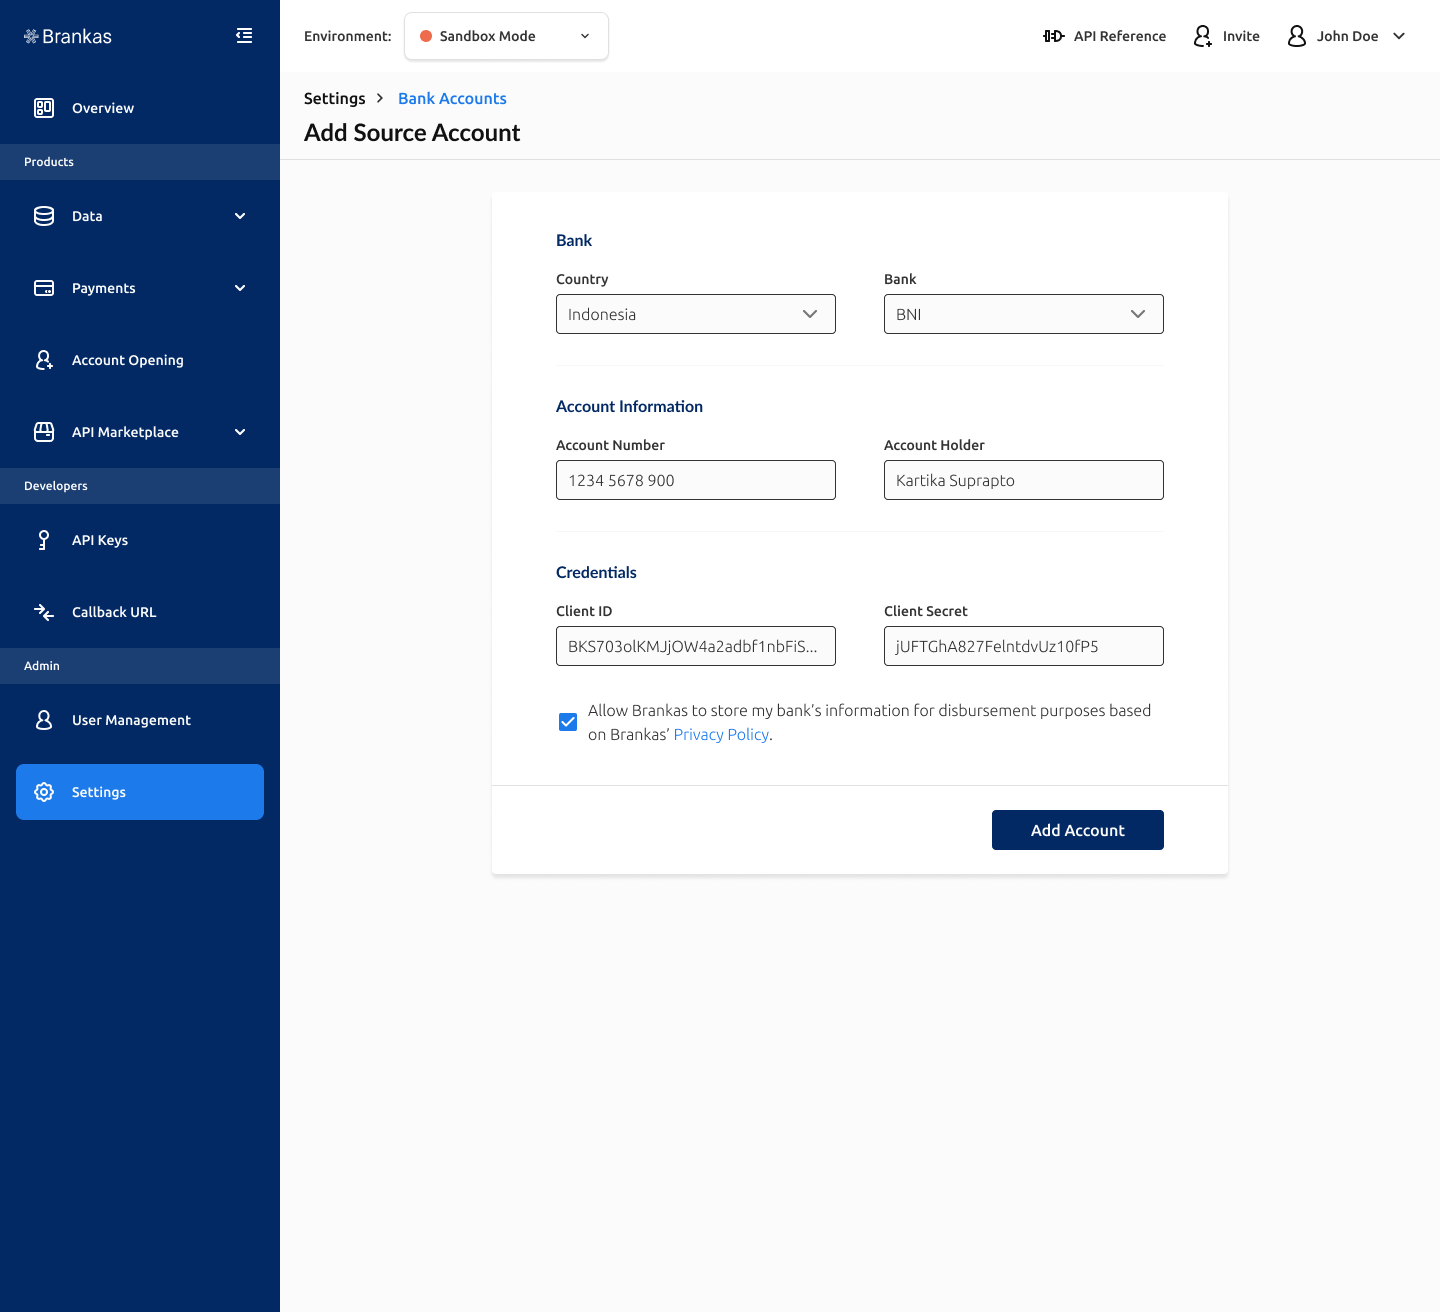The image size is (1440, 1312).
Task: Open the Bank dropdown showing BNI
Action: (x=1024, y=314)
